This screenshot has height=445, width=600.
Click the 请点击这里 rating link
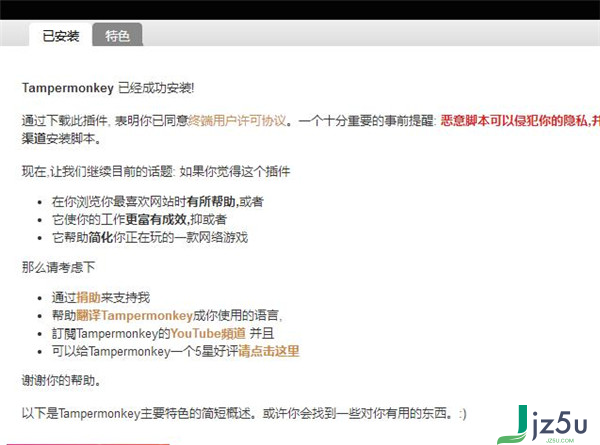click(269, 351)
